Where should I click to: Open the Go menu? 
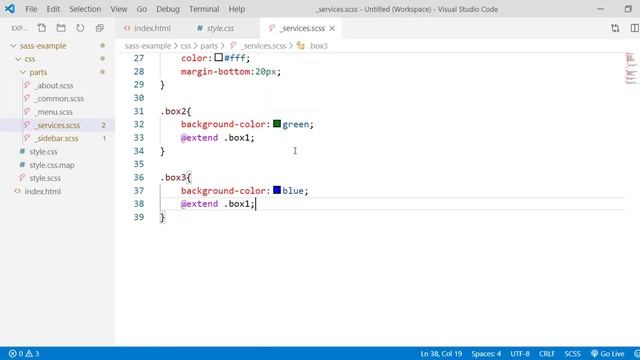coord(142,9)
